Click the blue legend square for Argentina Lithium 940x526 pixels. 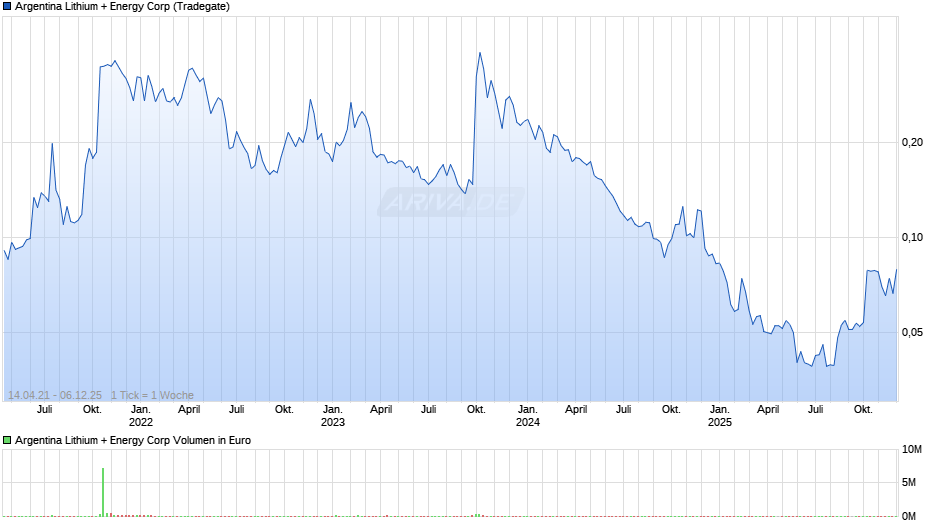7,7
